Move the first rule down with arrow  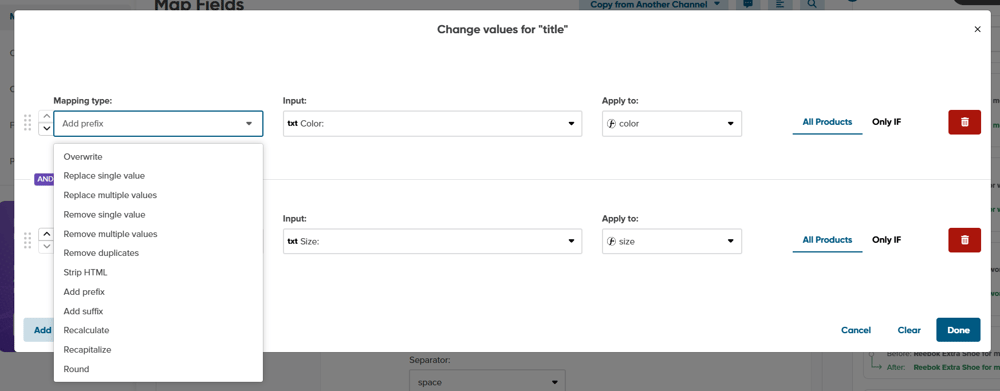46,129
